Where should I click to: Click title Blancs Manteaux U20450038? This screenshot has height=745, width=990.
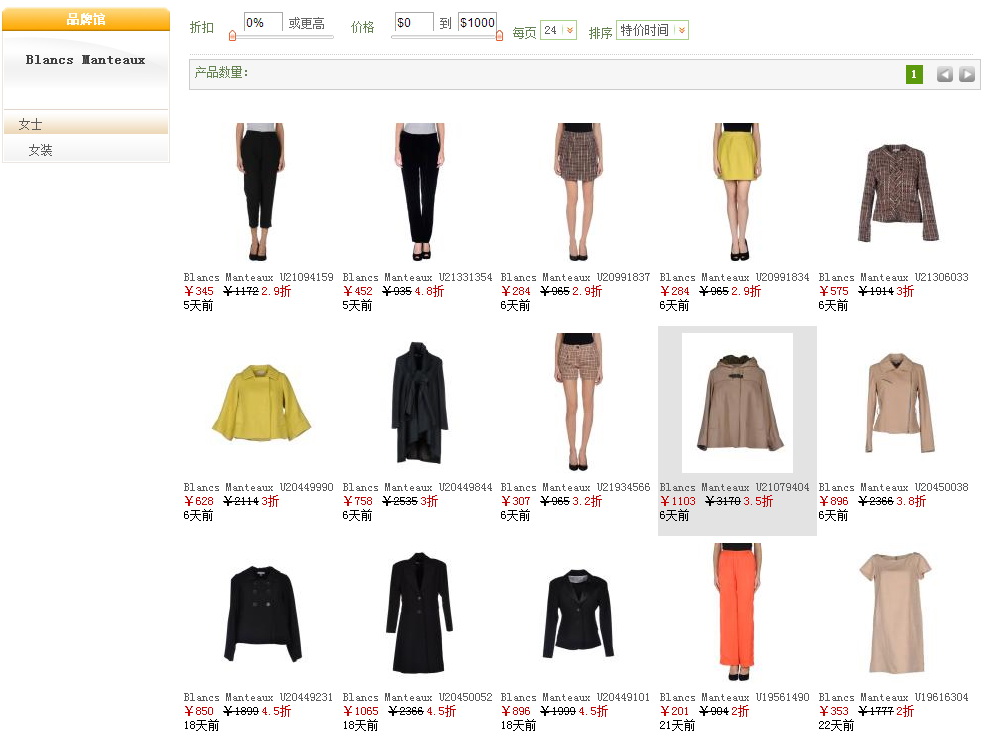893,487
